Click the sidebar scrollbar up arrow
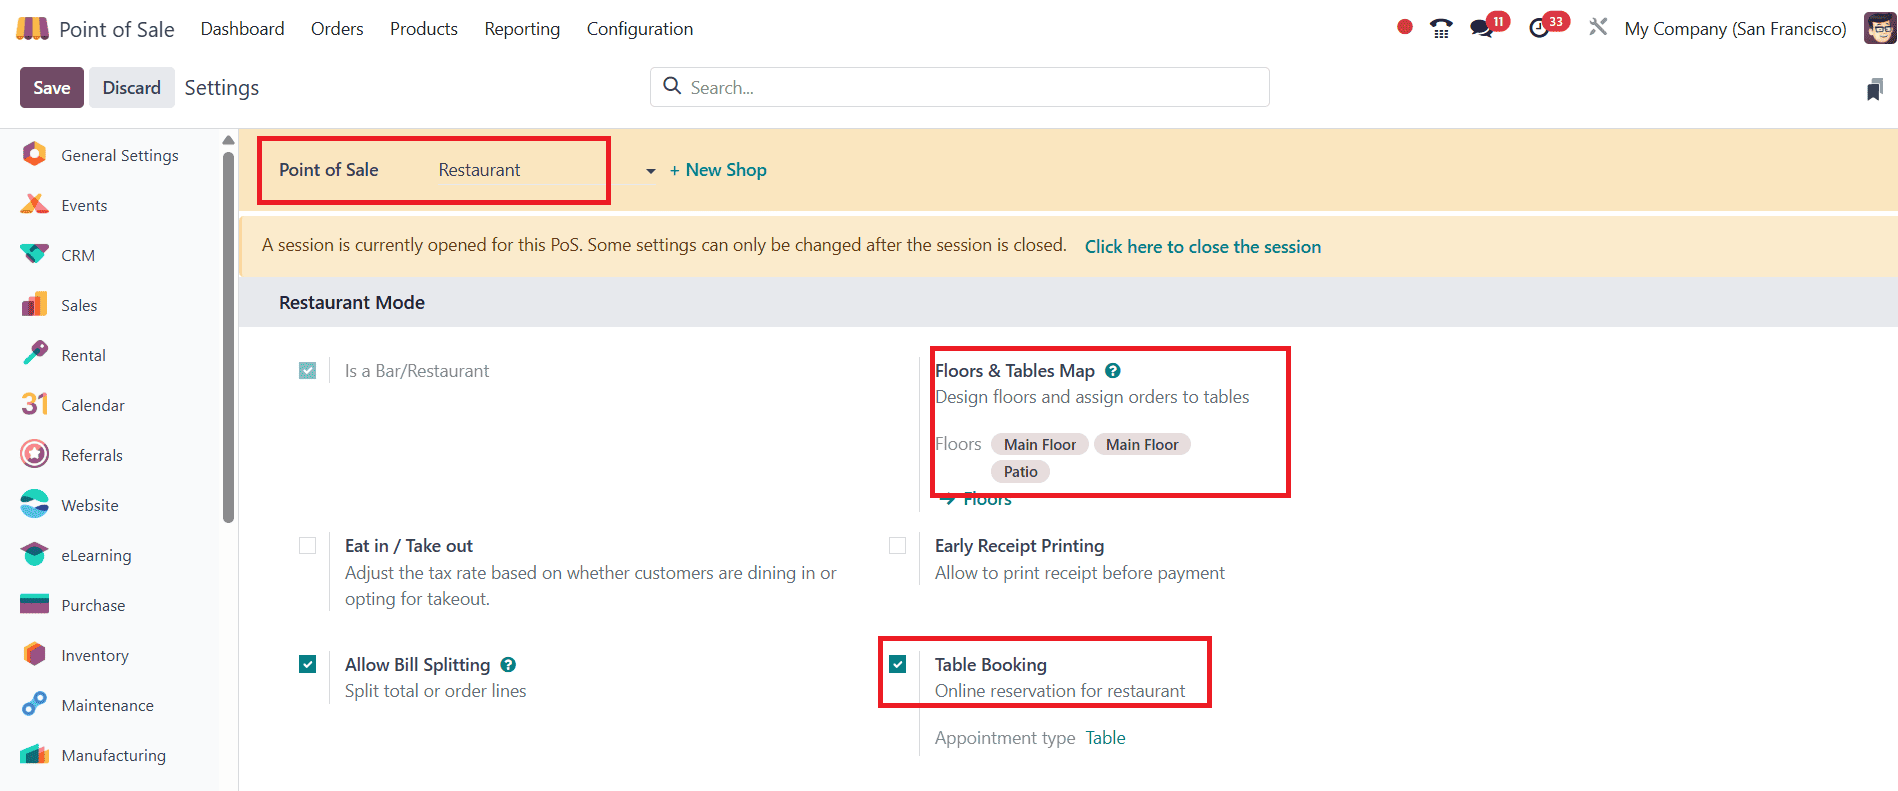Viewport: 1898px width, 791px height. click(x=228, y=140)
